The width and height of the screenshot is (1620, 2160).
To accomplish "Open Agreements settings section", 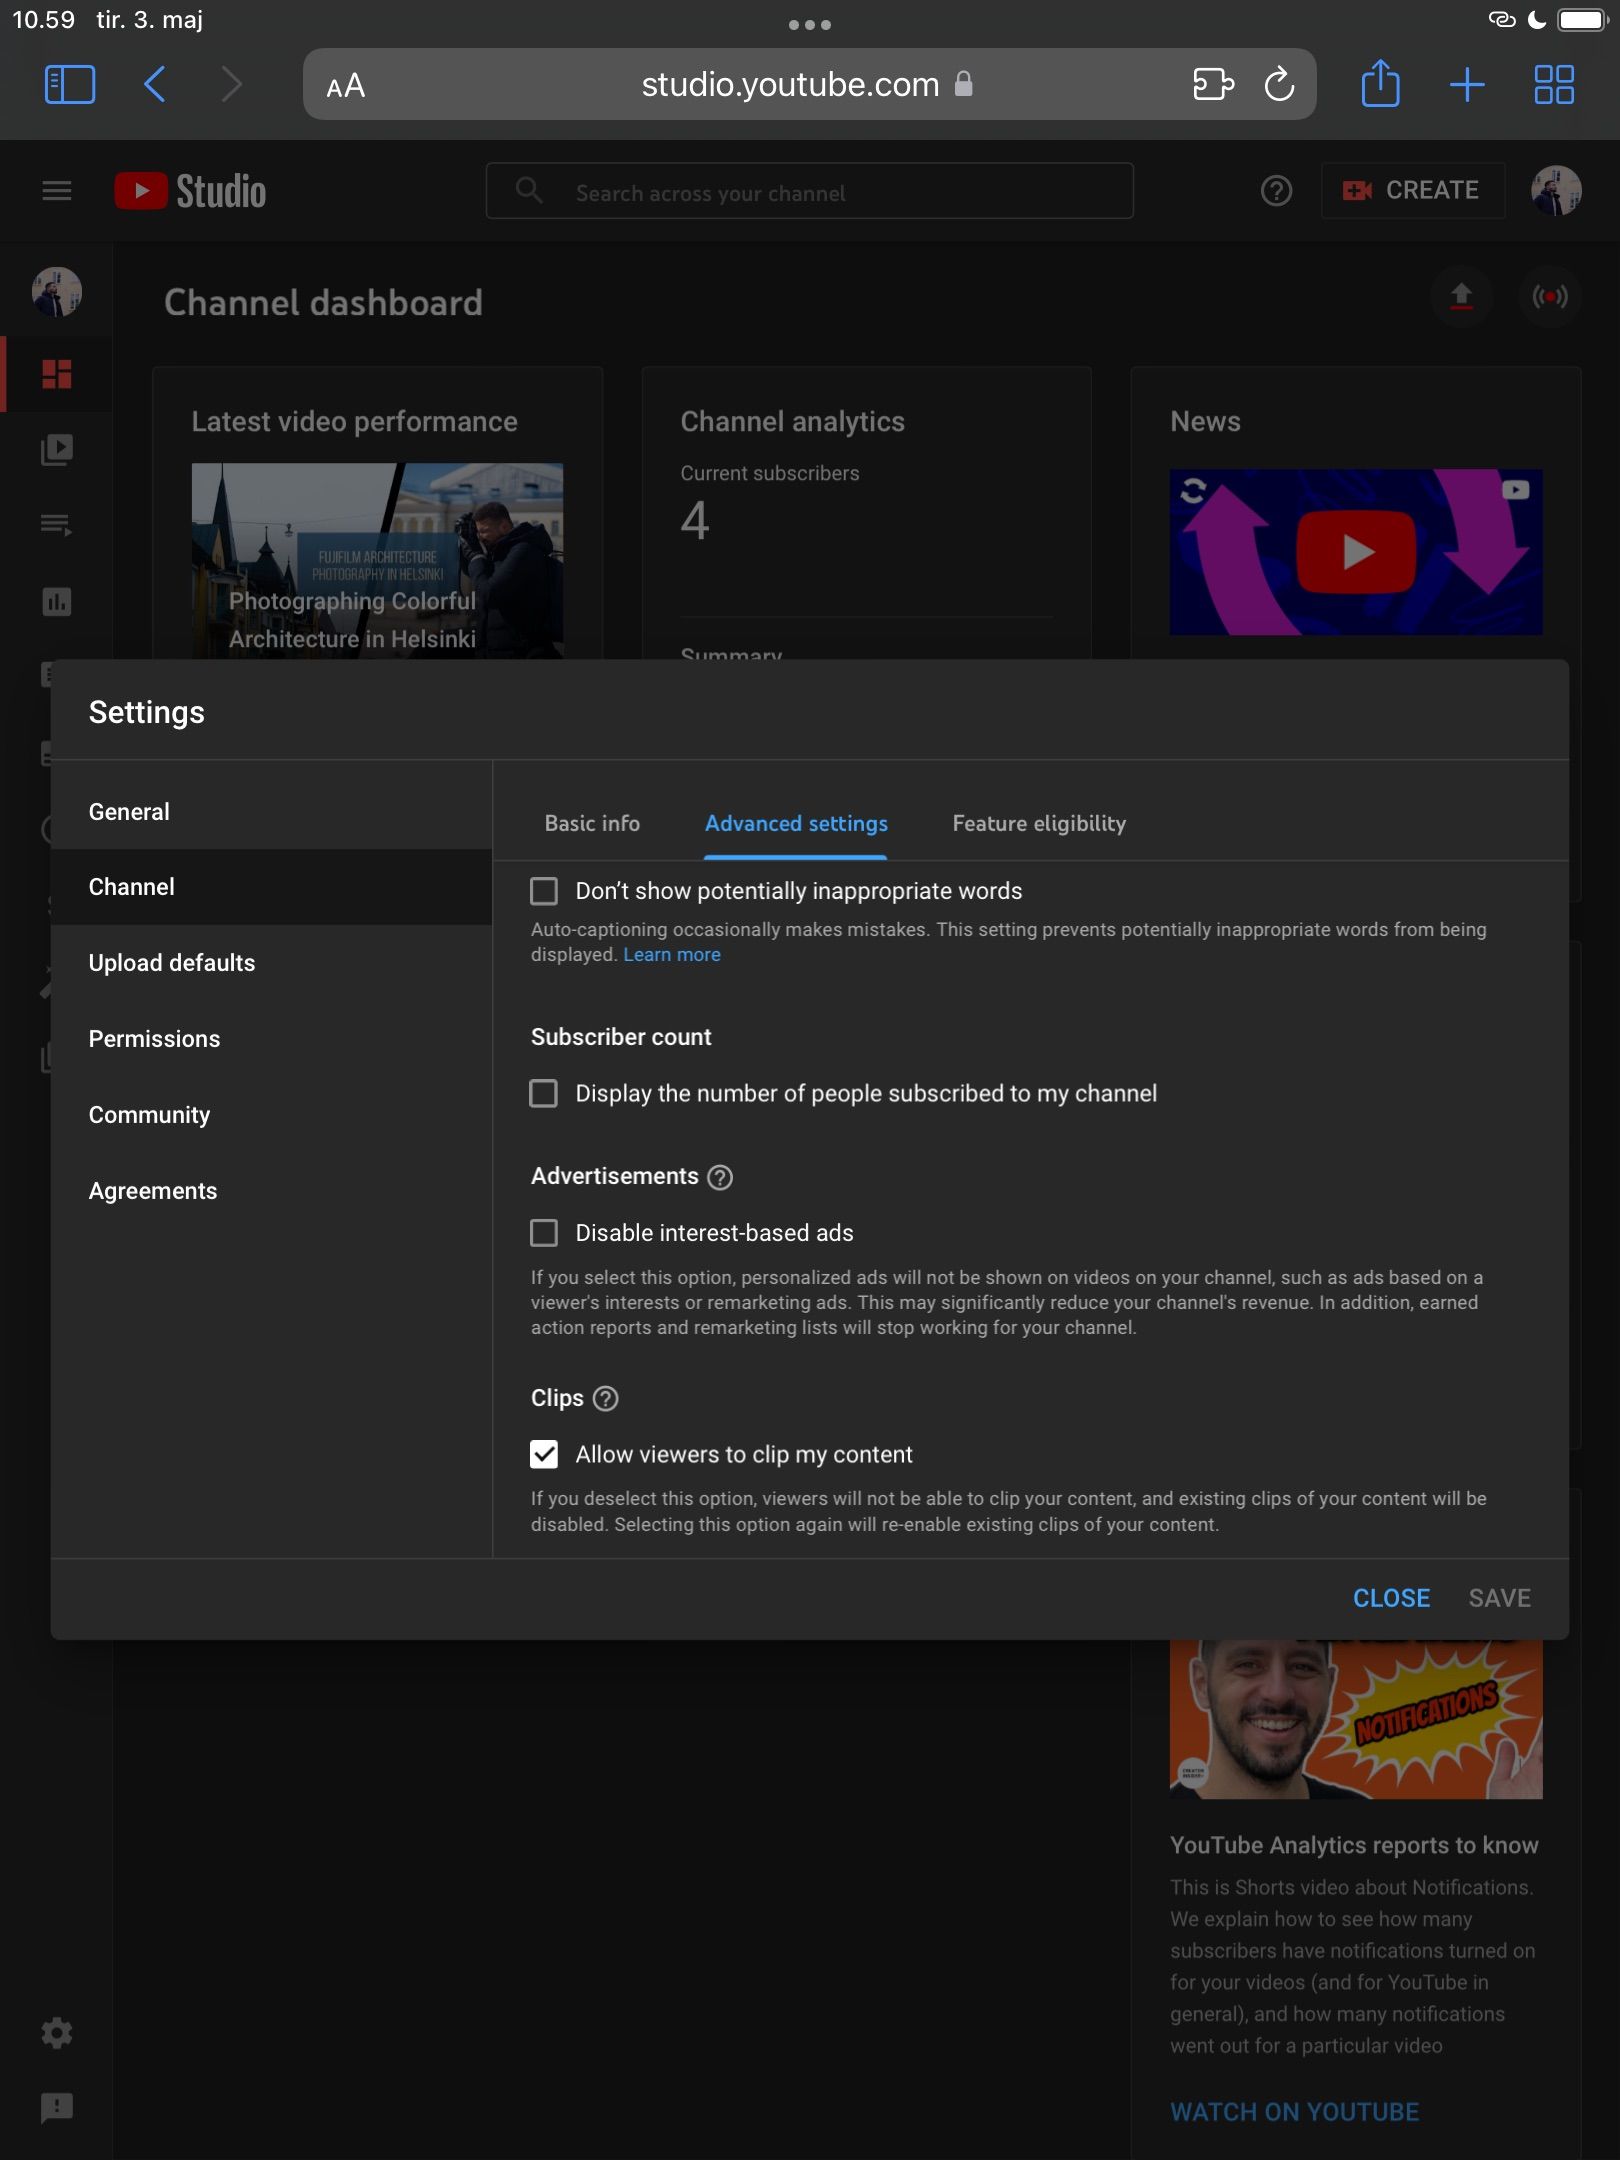I will (x=271, y=1191).
